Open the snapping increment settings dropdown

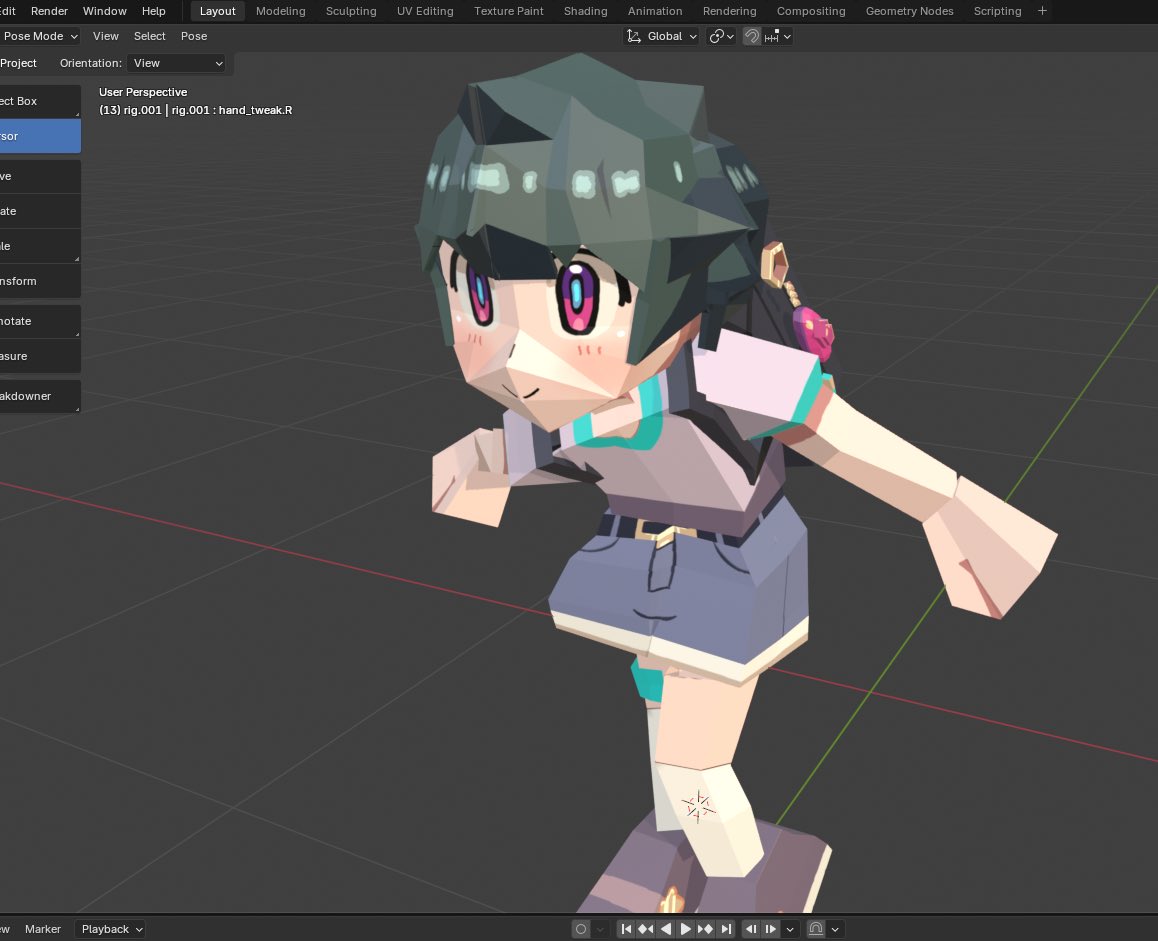(x=778, y=36)
